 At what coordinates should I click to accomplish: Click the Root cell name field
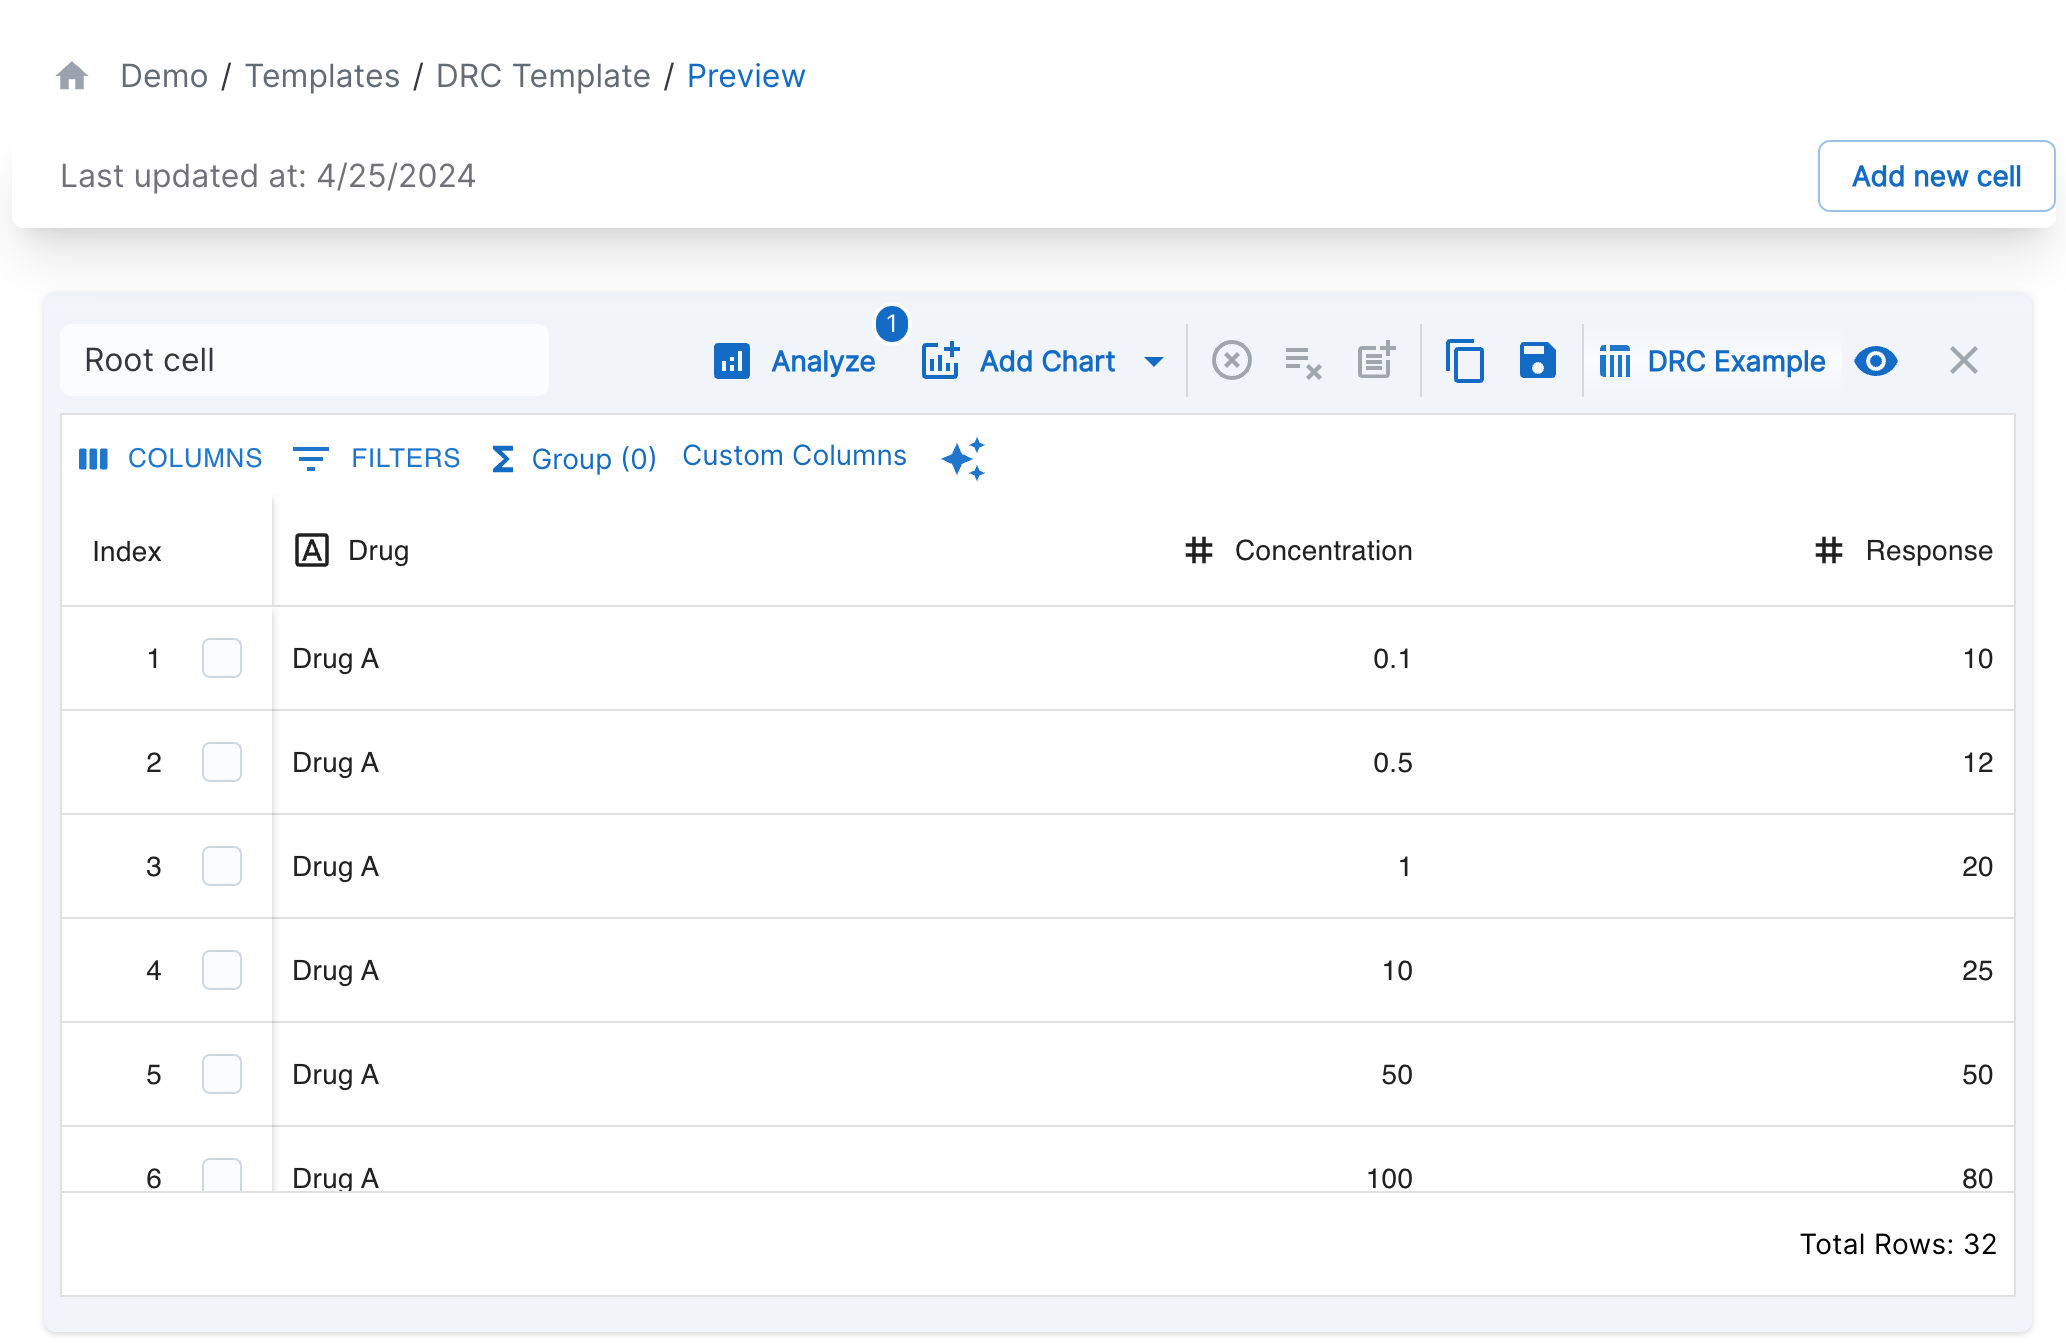[304, 361]
